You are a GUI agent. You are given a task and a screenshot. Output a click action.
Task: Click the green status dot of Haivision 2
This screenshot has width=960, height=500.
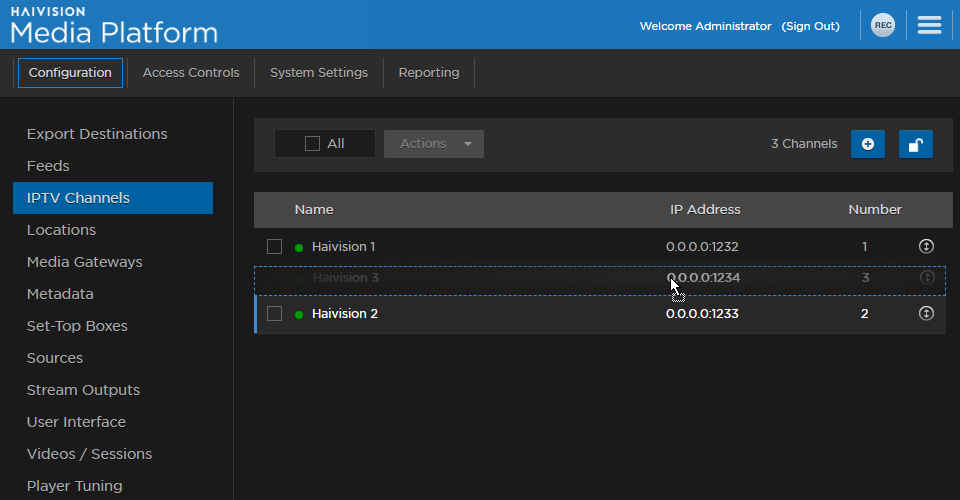pyautogui.click(x=299, y=315)
